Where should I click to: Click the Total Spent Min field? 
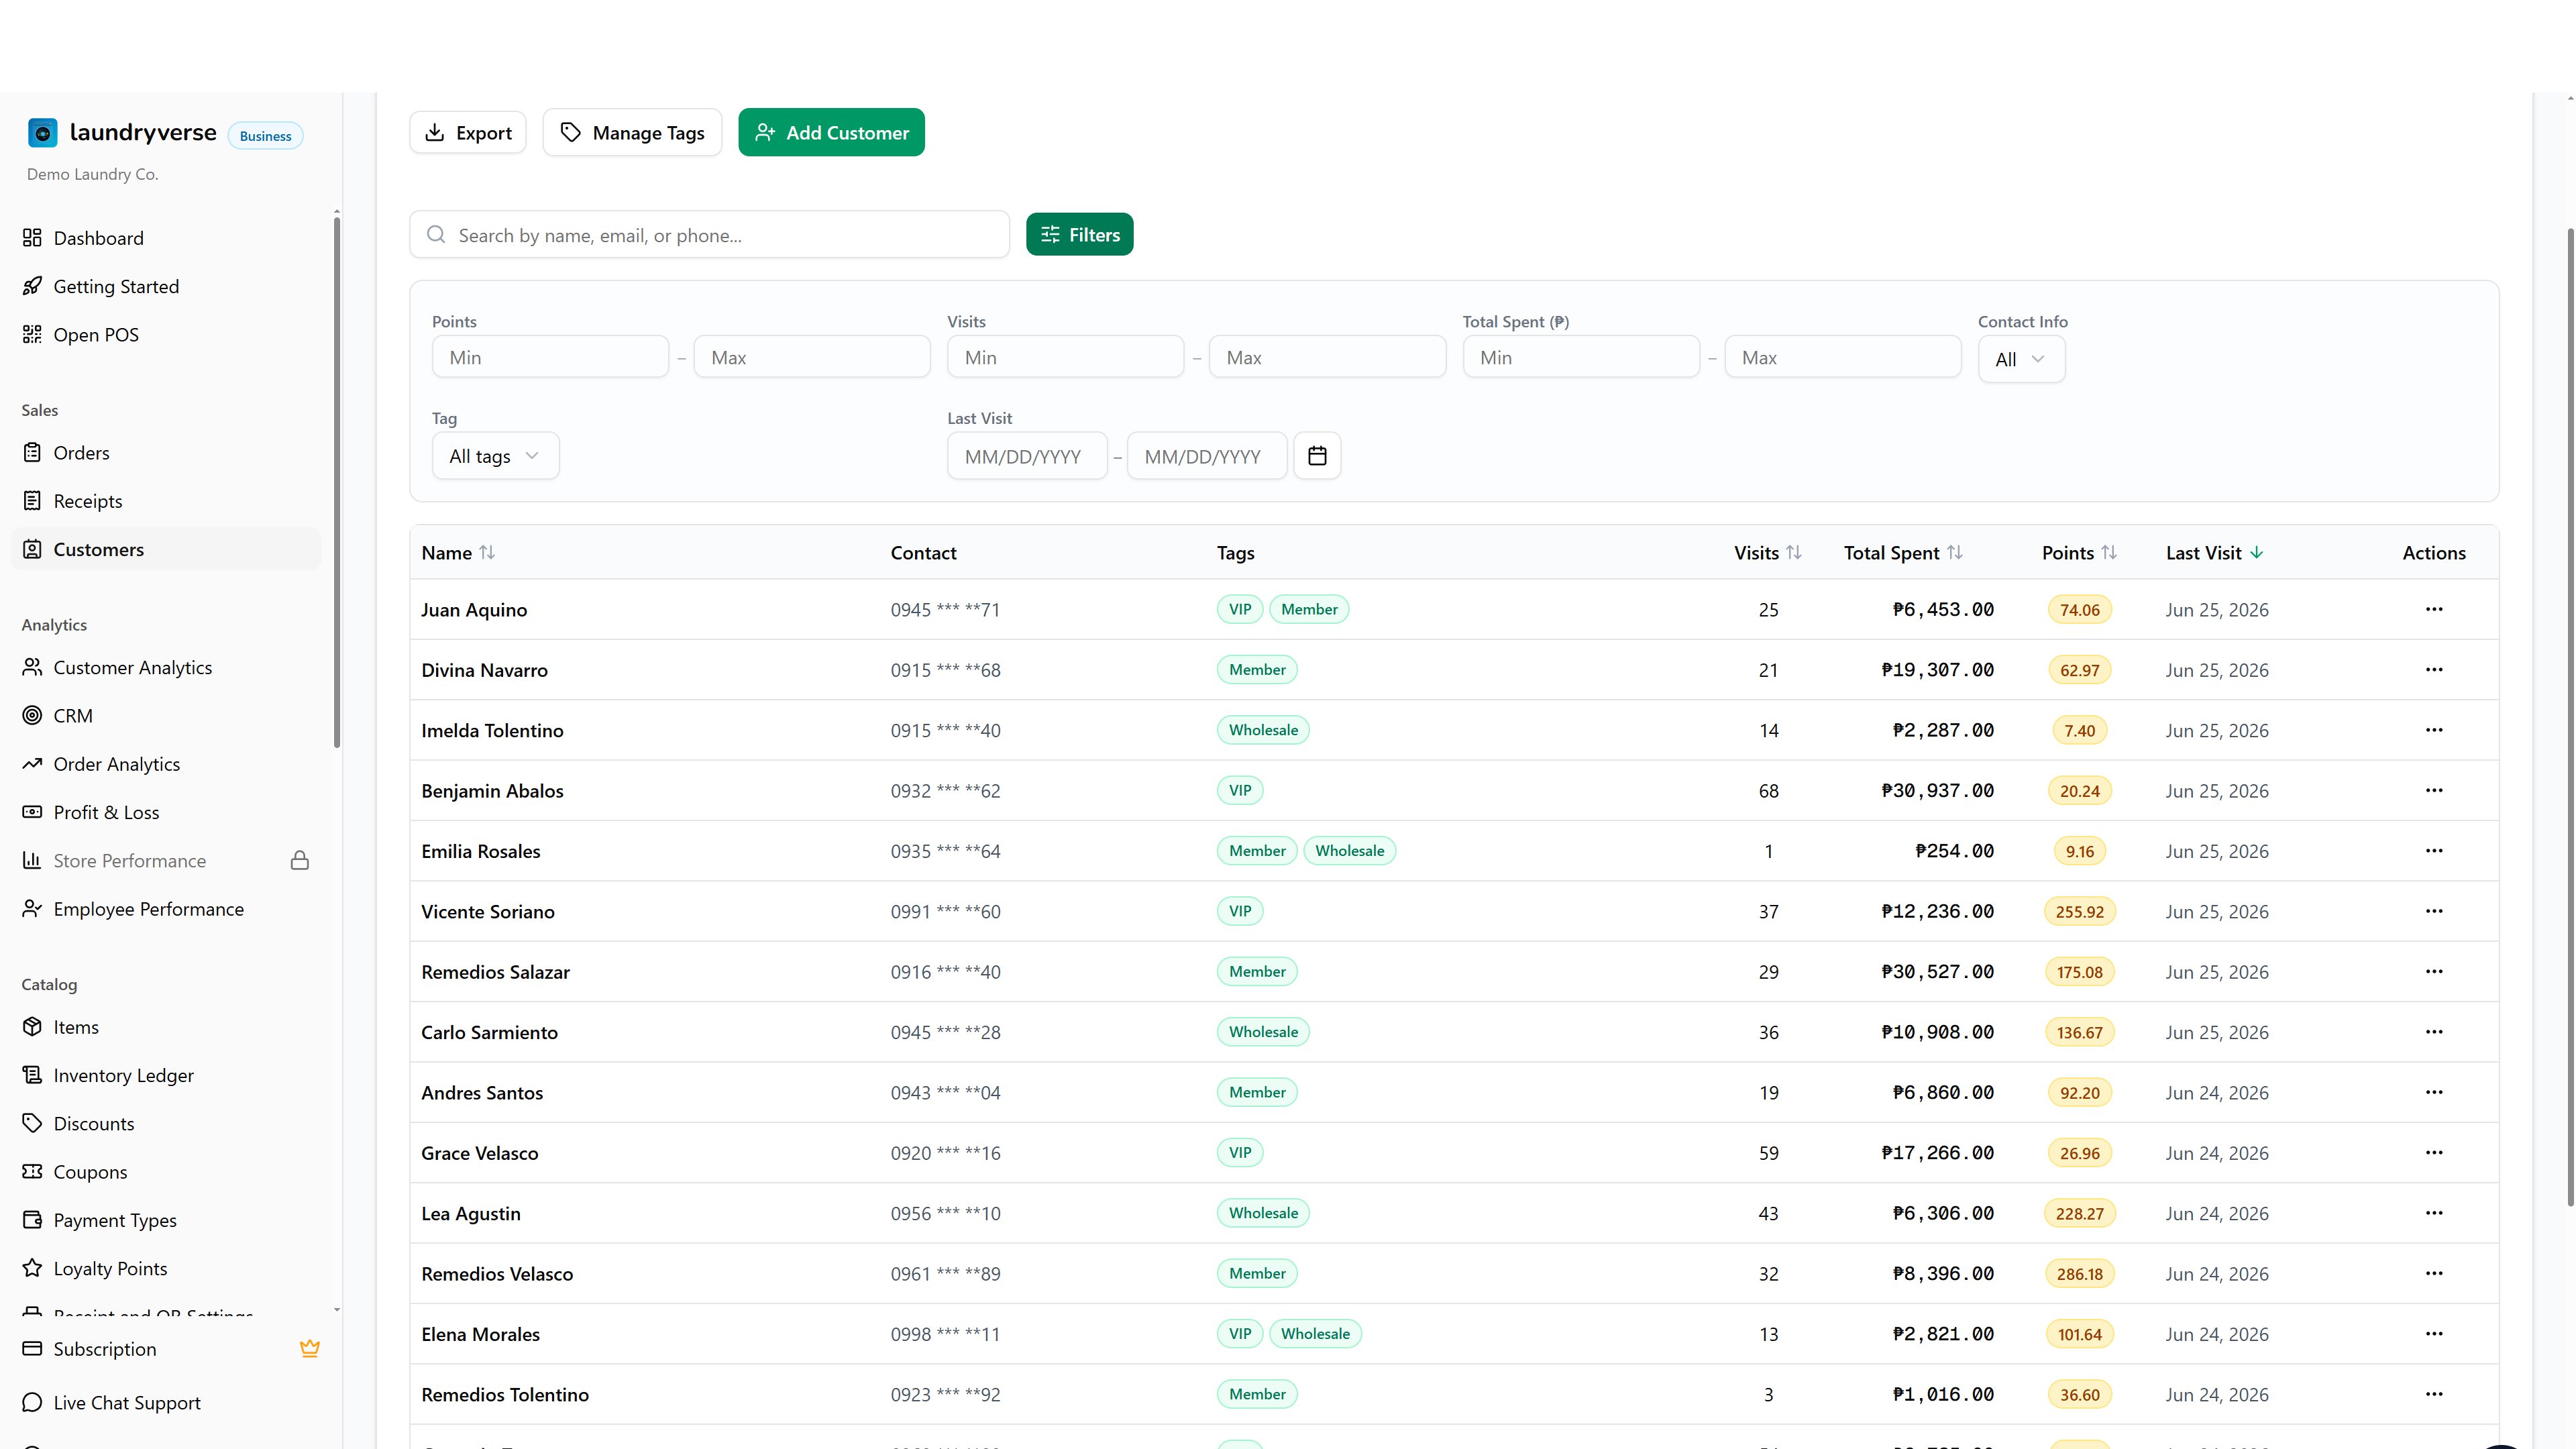[1581, 357]
